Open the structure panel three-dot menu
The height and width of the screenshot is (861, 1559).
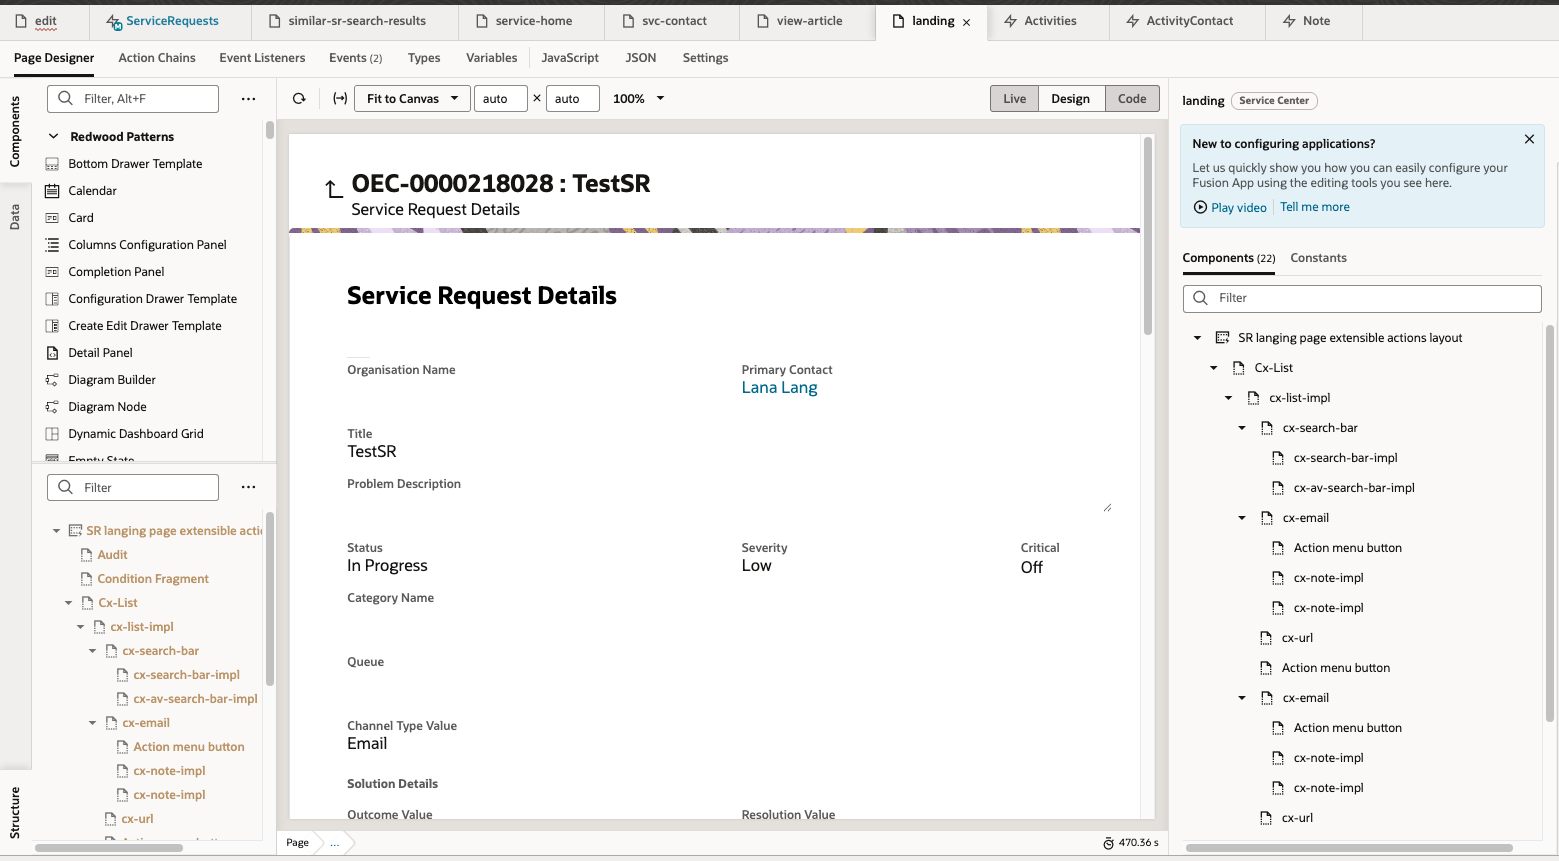click(248, 487)
